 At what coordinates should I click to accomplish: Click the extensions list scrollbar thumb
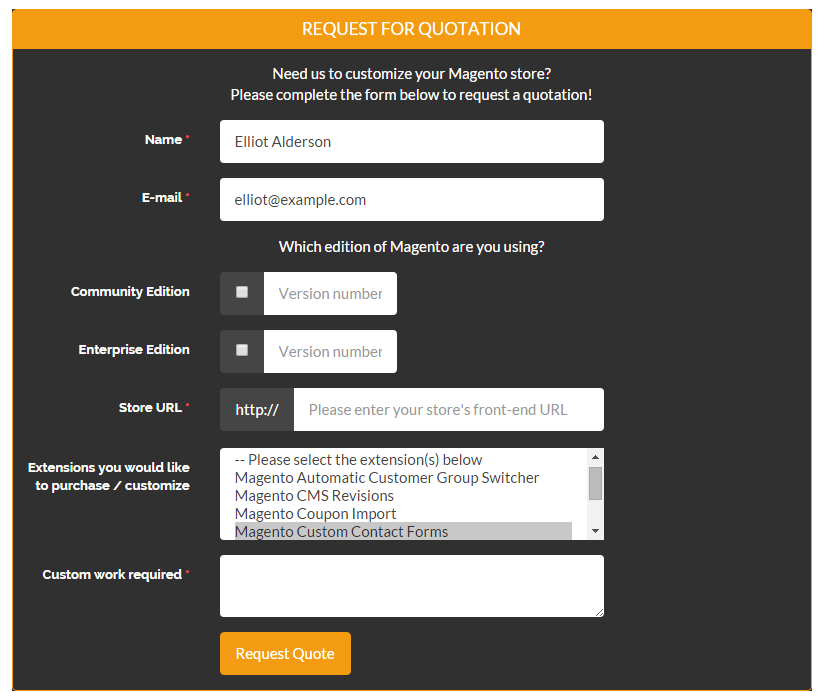pyautogui.click(x=595, y=484)
